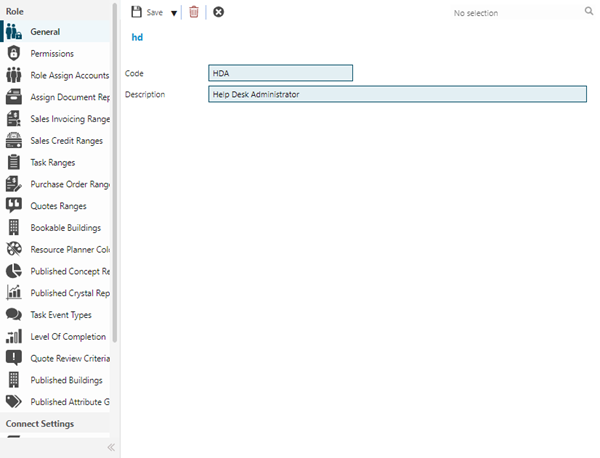Image resolution: width=600 pixels, height=458 pixels.
Task: Click the Level Of Completion bars icon
Action: tap(14, 337)
